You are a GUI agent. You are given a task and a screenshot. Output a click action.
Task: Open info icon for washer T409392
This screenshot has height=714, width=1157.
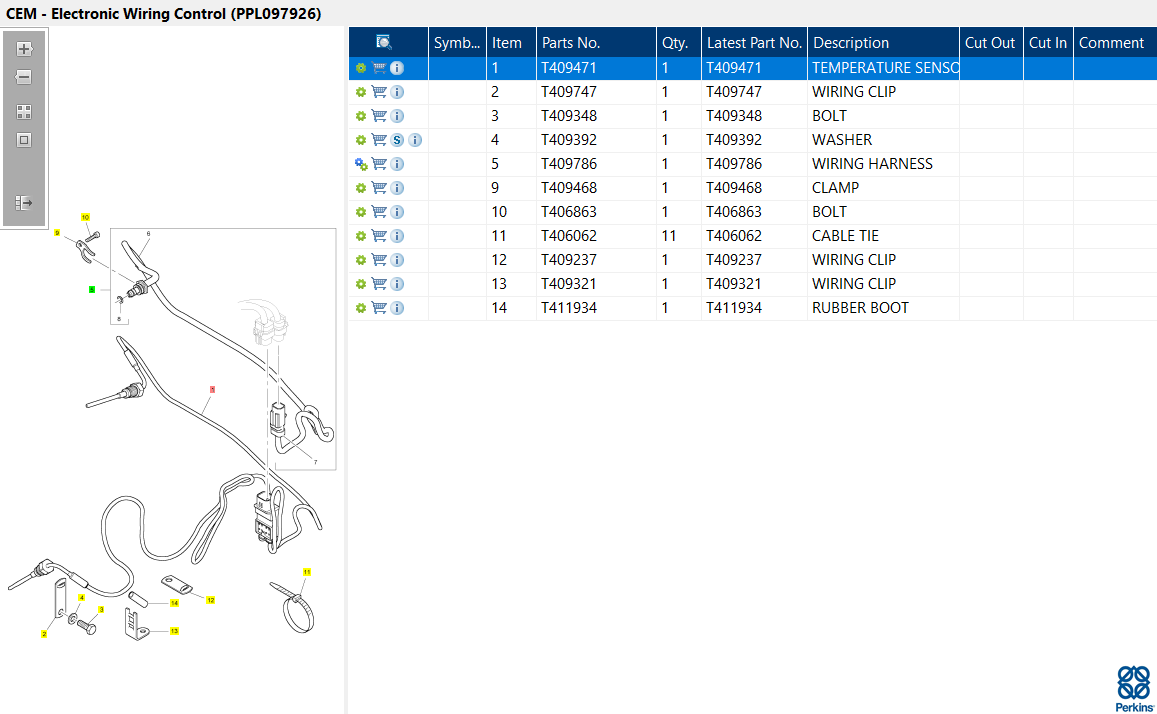point(415,140)
